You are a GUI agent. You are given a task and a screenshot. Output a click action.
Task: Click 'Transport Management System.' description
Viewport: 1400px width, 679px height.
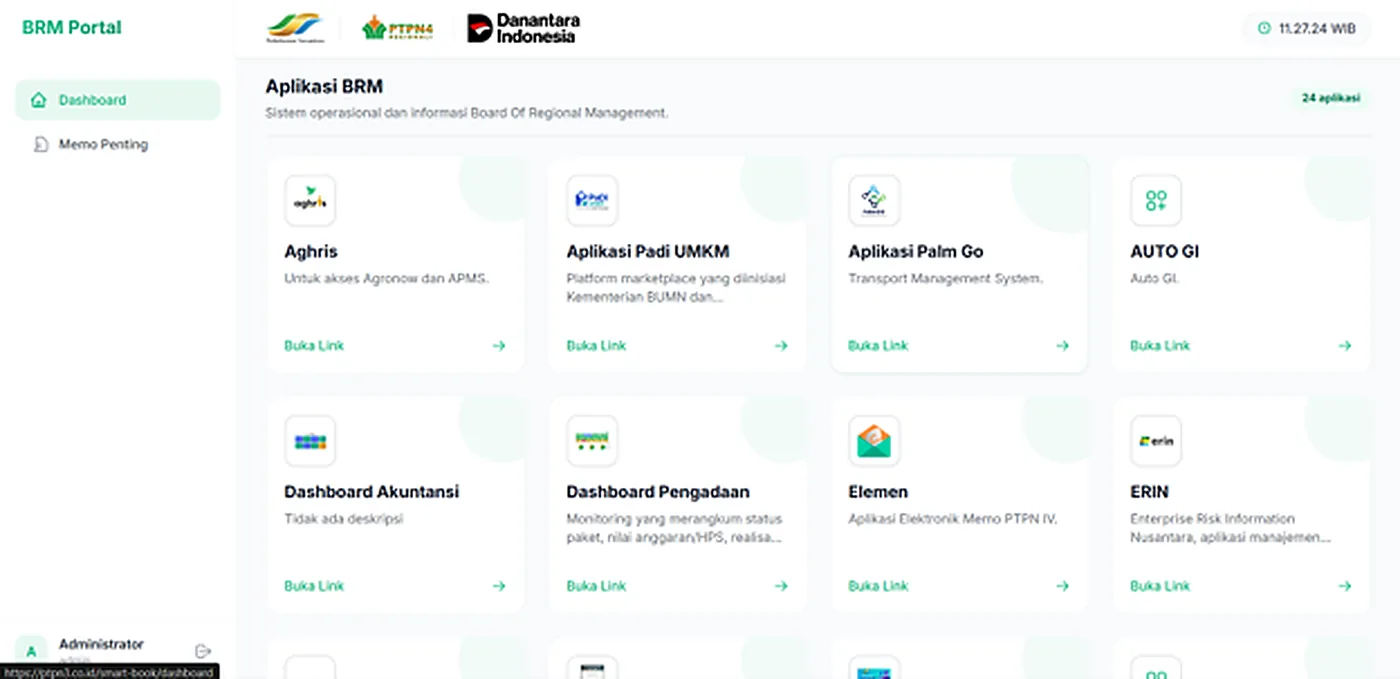(x=946, y=279)
